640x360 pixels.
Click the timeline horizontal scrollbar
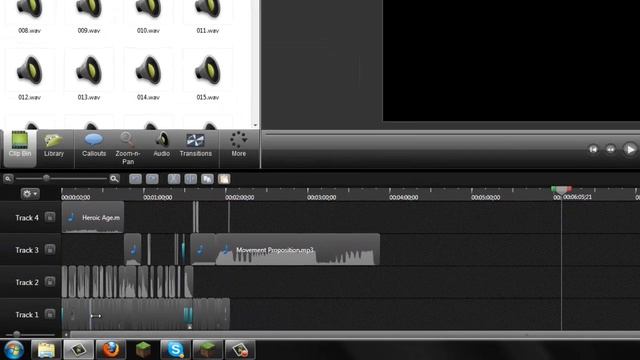pos(355,335)
